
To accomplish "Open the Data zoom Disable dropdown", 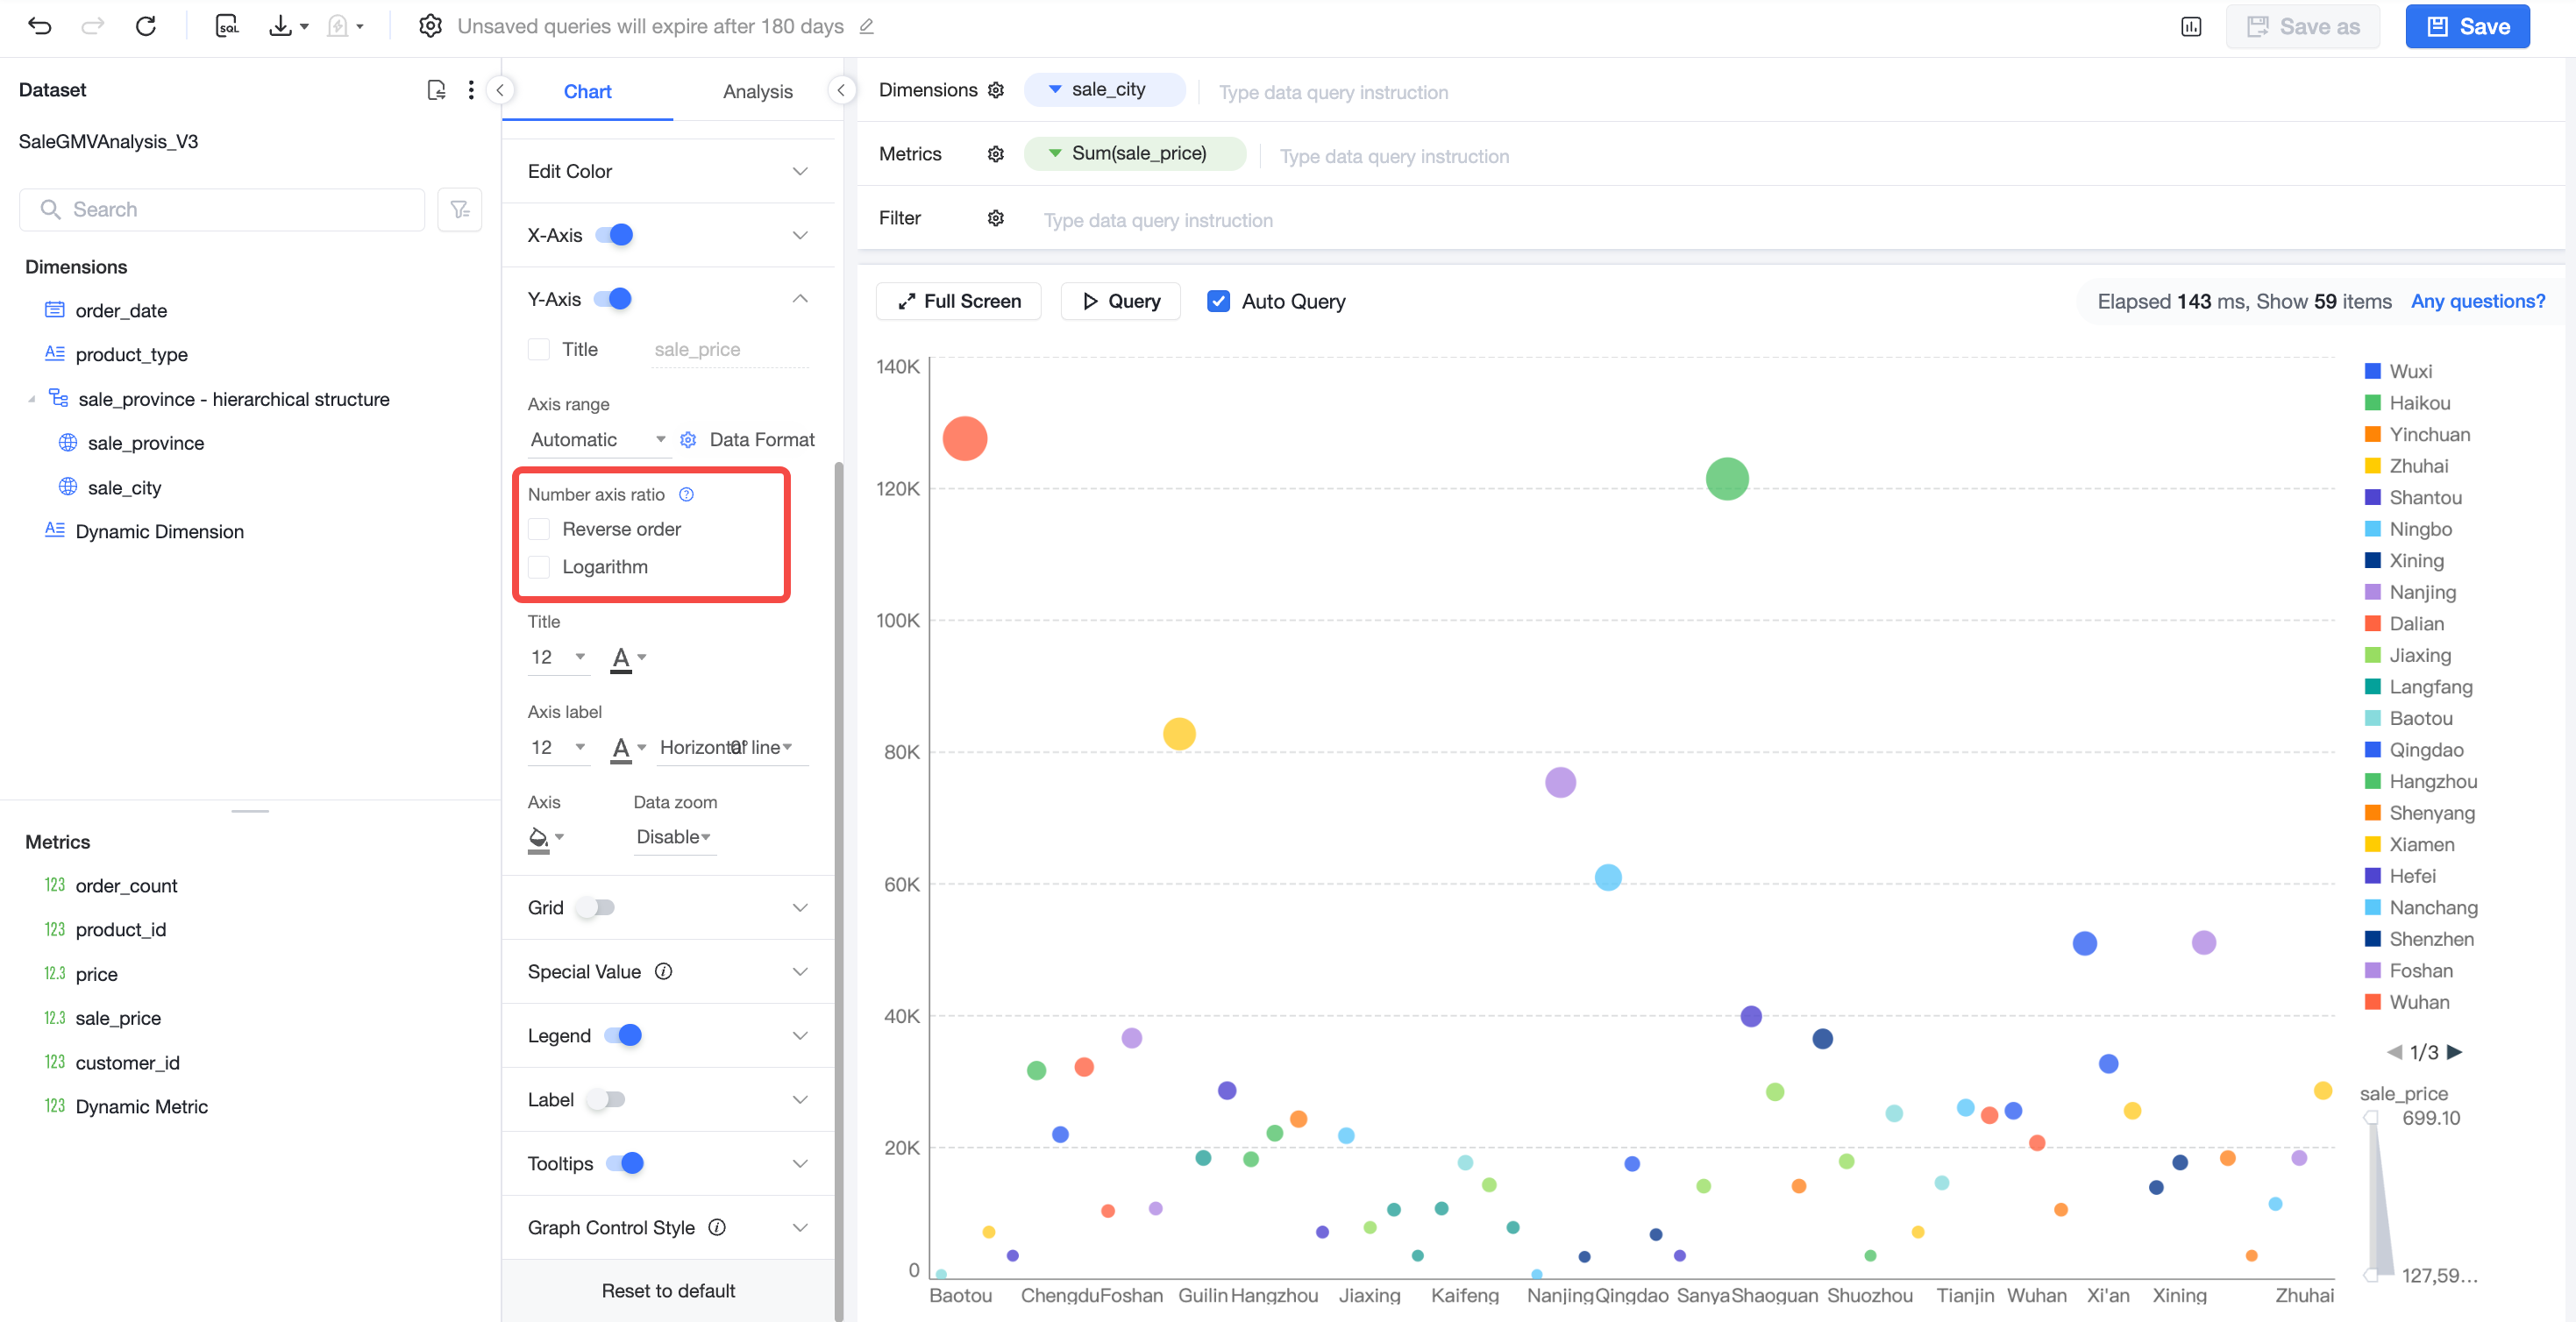I will 674,837.
